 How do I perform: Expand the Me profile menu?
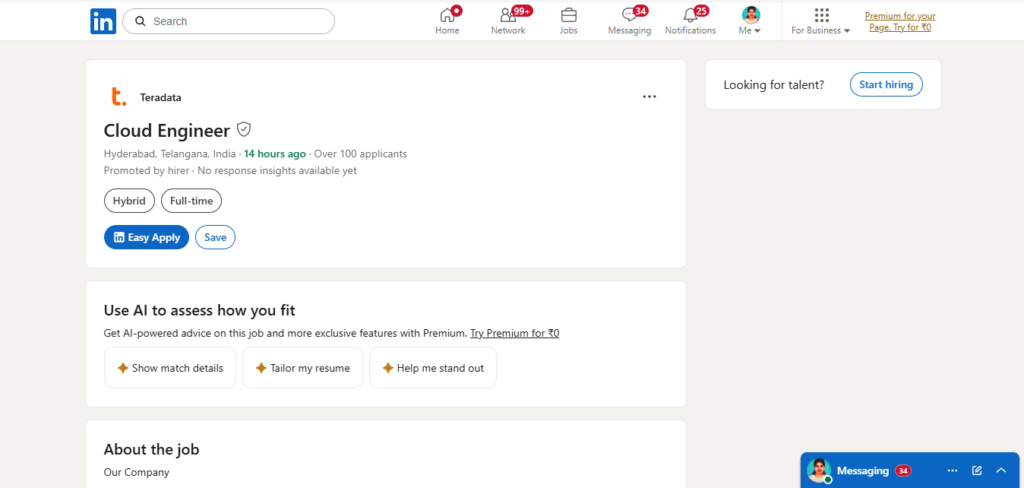pyautogui.click(x=750, y=21)
